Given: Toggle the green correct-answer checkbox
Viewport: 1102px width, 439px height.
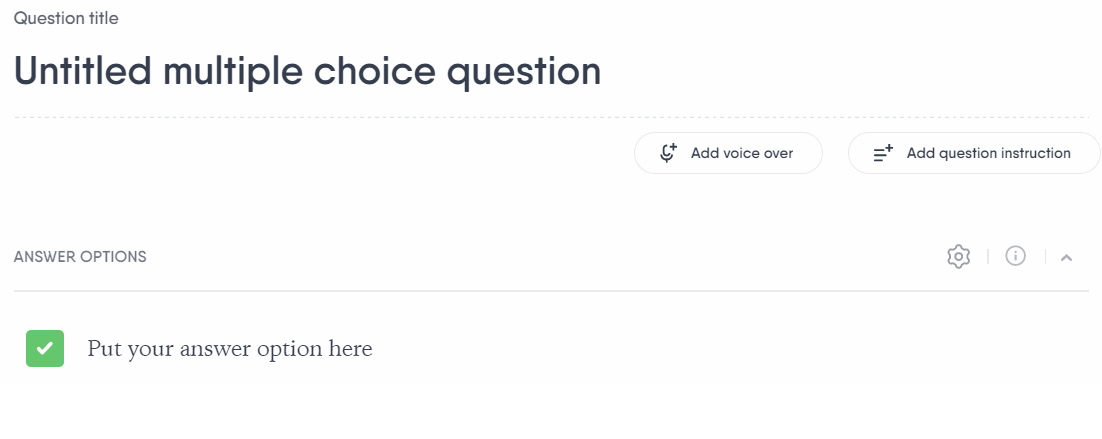Looking at the screenshot, I should pos(45,348).
